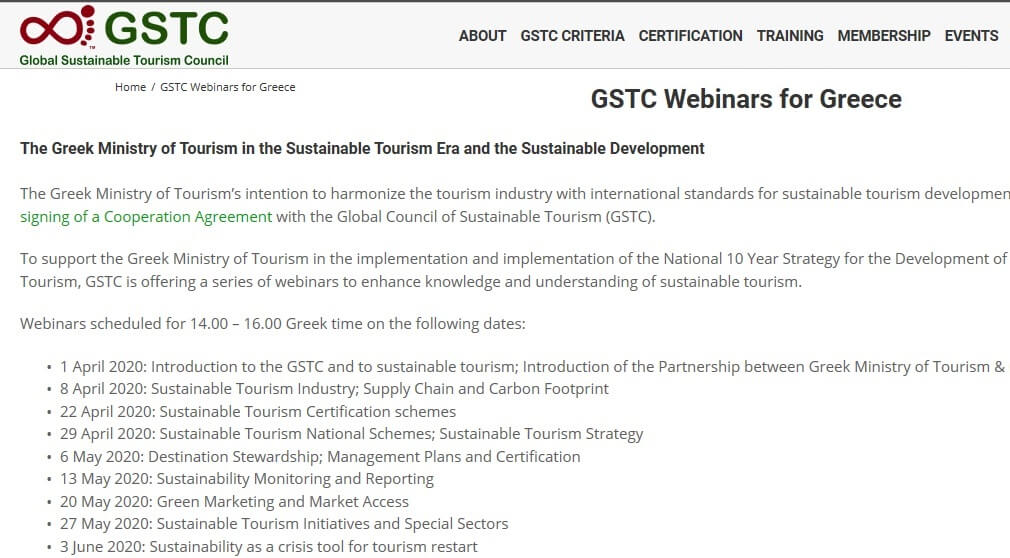
Task: Go to Home breadcrumb link
Action: coord(130,87)
